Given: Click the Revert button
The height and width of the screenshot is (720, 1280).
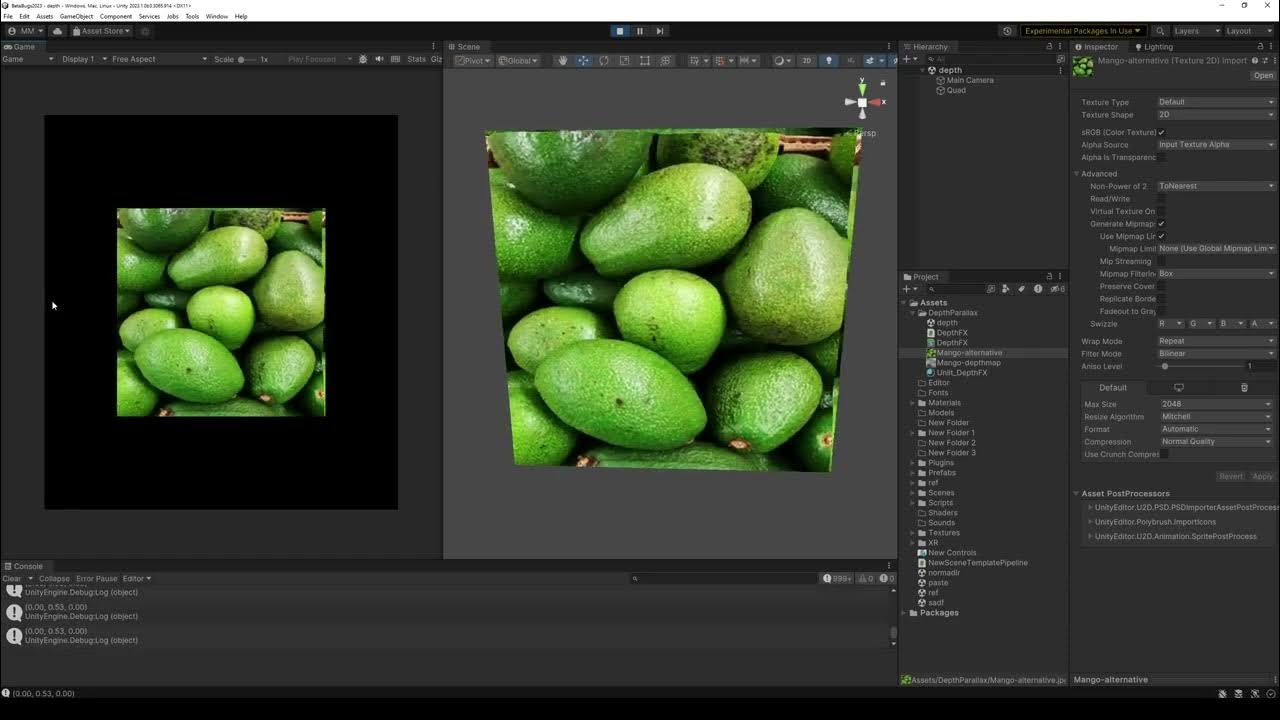Looking at the screenshot, I should [x=1231, y=477].
